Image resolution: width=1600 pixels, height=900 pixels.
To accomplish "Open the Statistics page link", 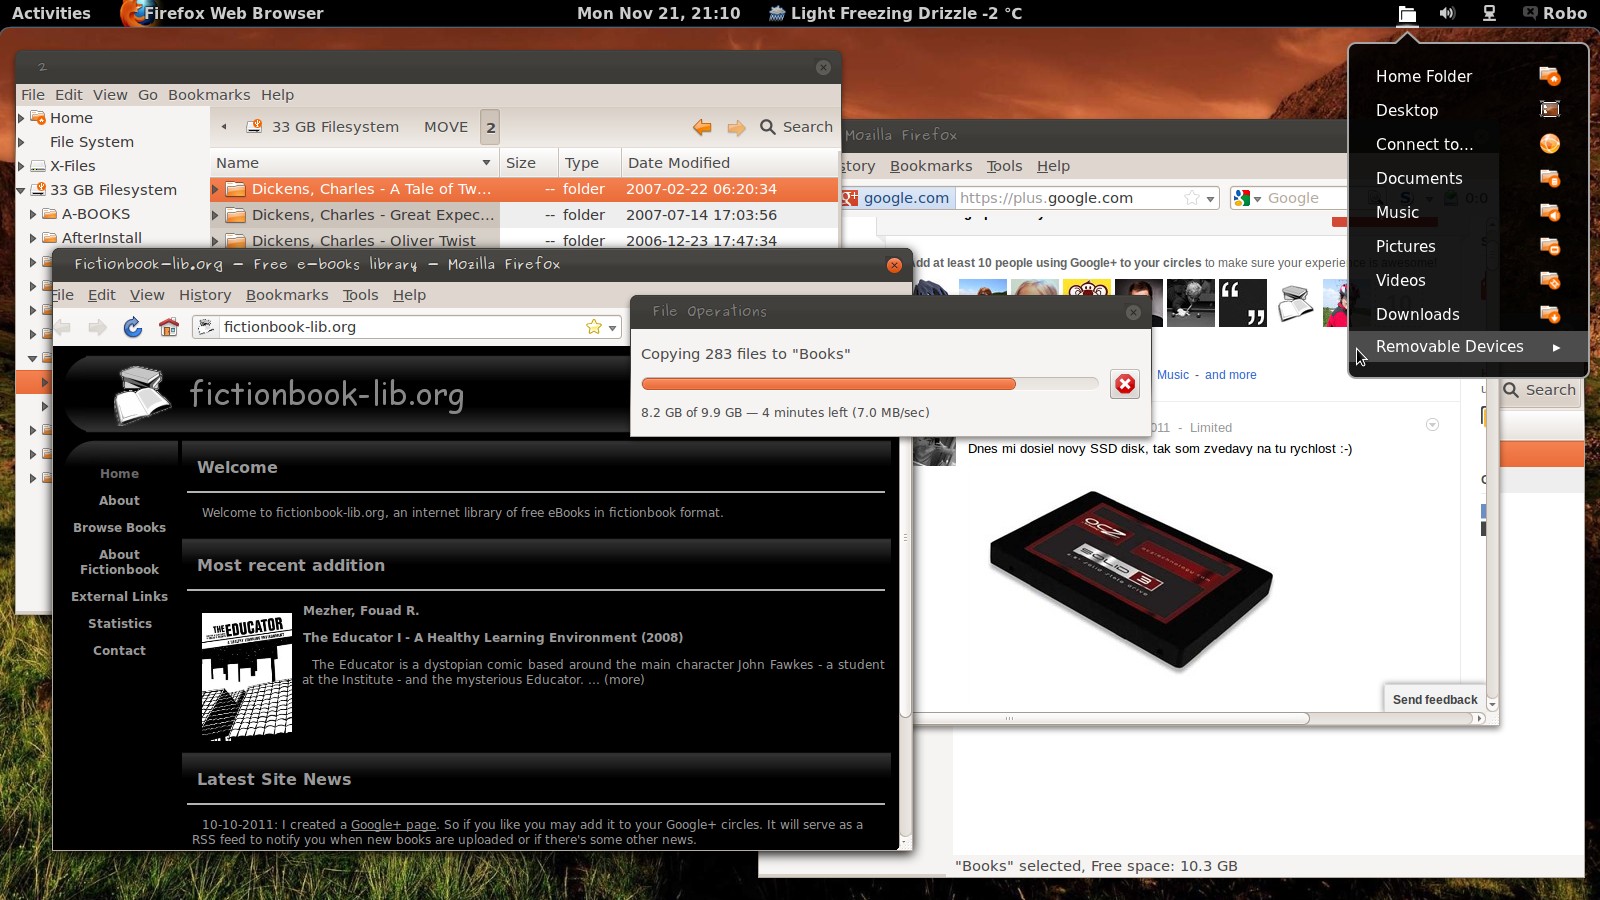I will coord(119,623).
